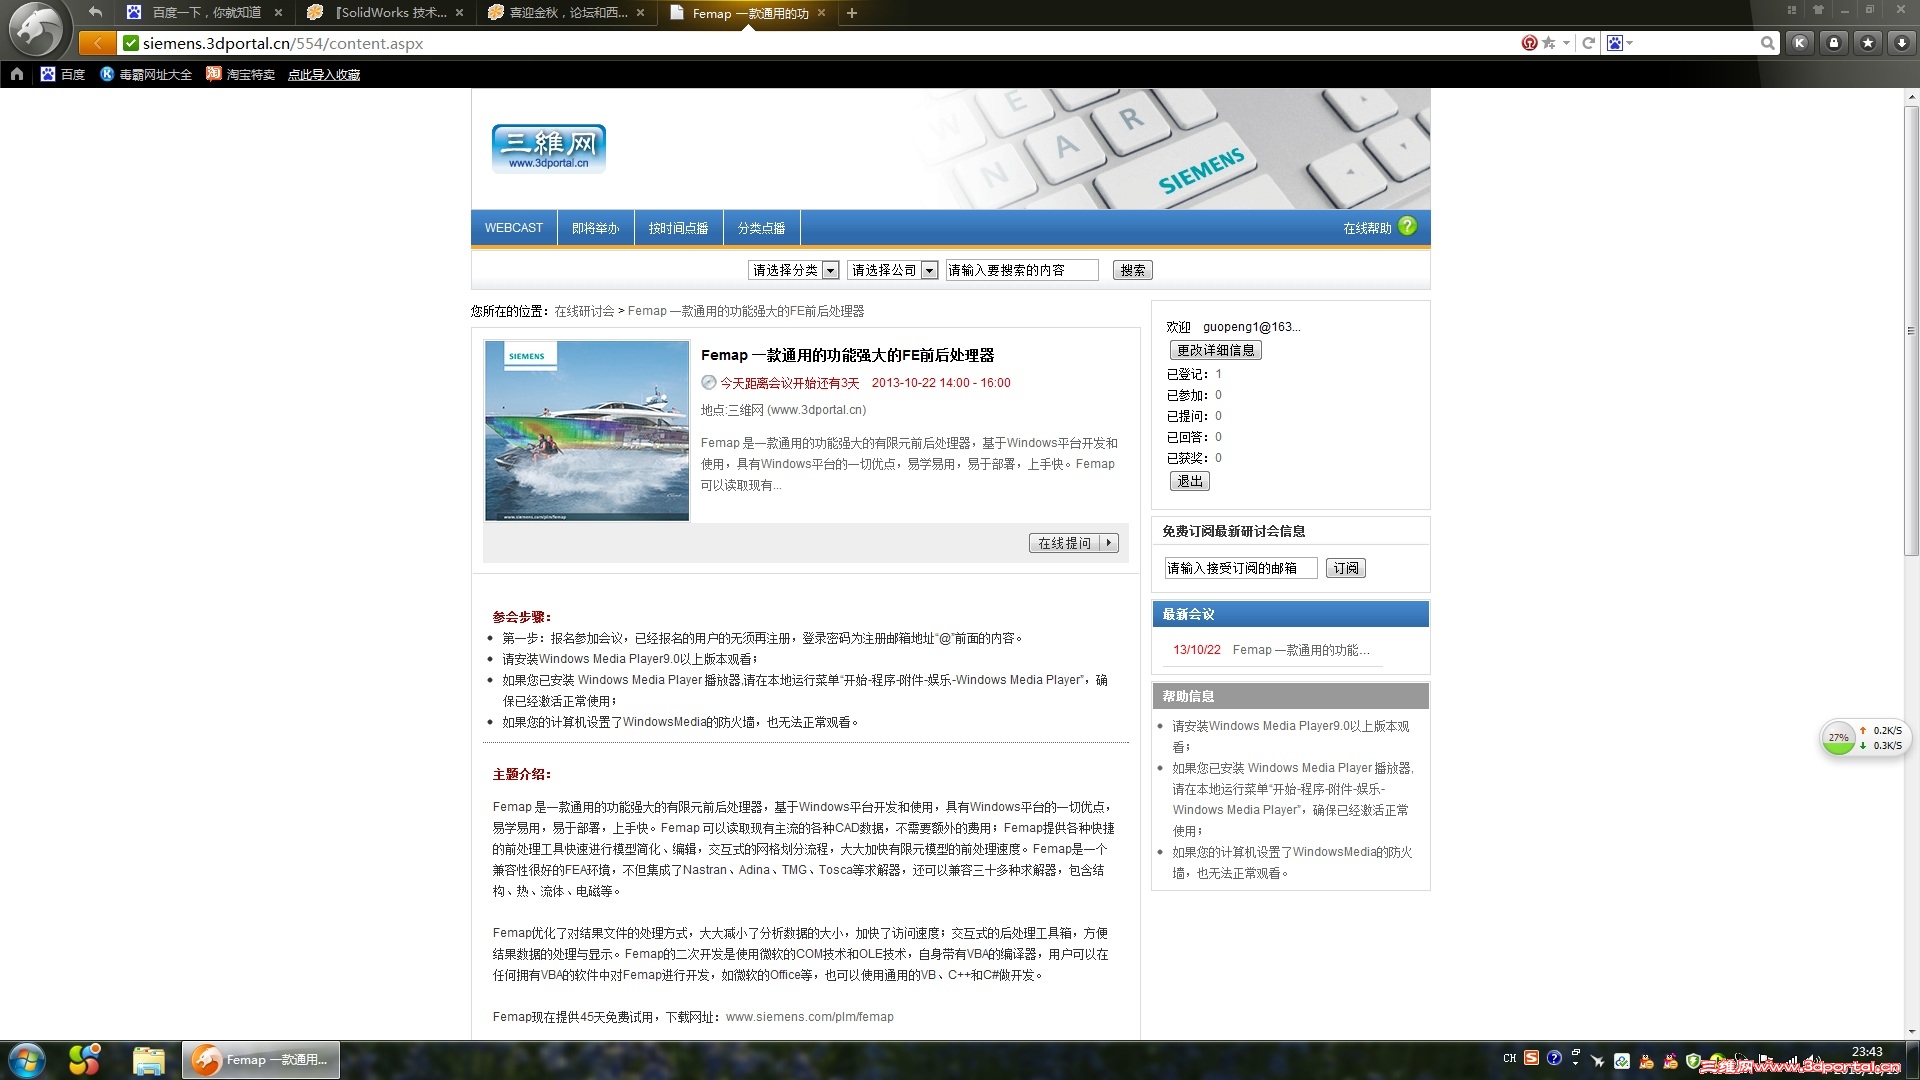Open the 请选择分类 dropdown
1920x1080 pixels.
(793, 270)
